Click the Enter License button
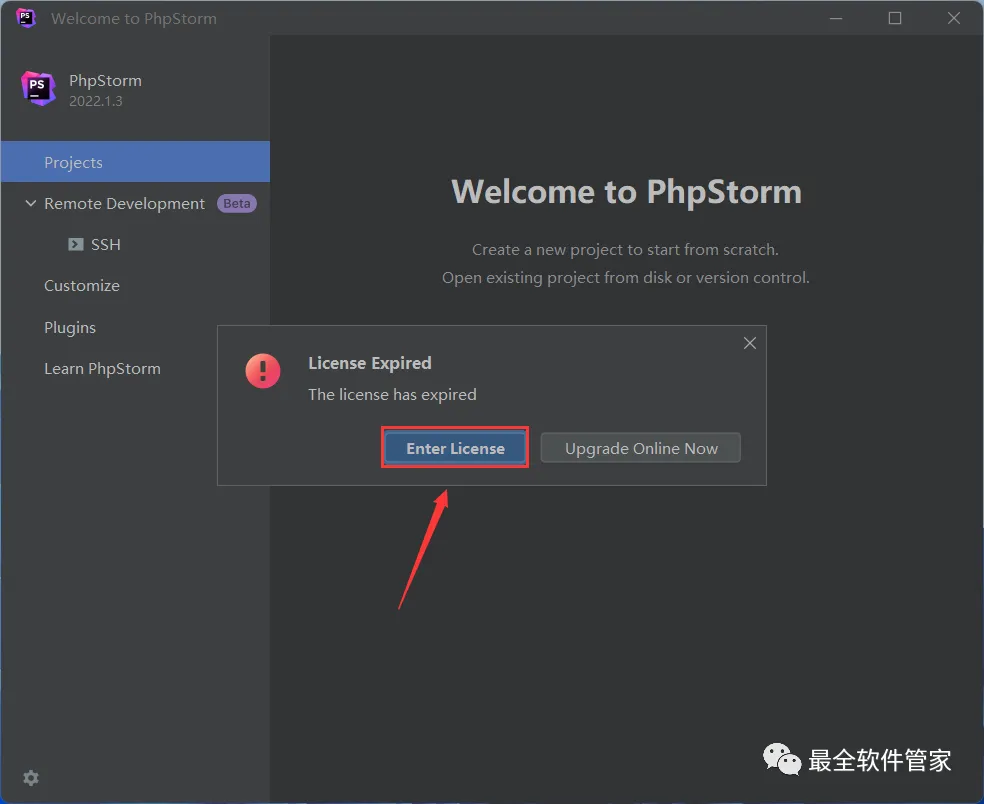Viewport: 984px width, 804px height. coord(455,448)
